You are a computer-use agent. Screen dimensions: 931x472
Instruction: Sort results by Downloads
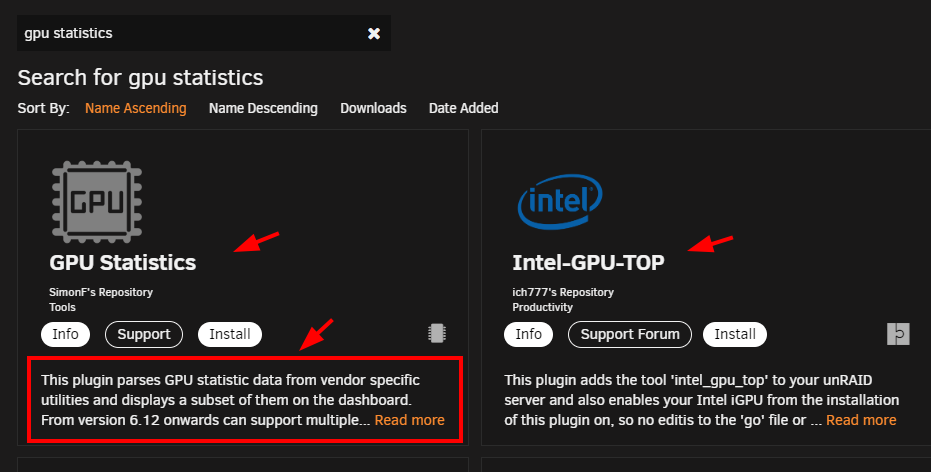tap(373, 108)
